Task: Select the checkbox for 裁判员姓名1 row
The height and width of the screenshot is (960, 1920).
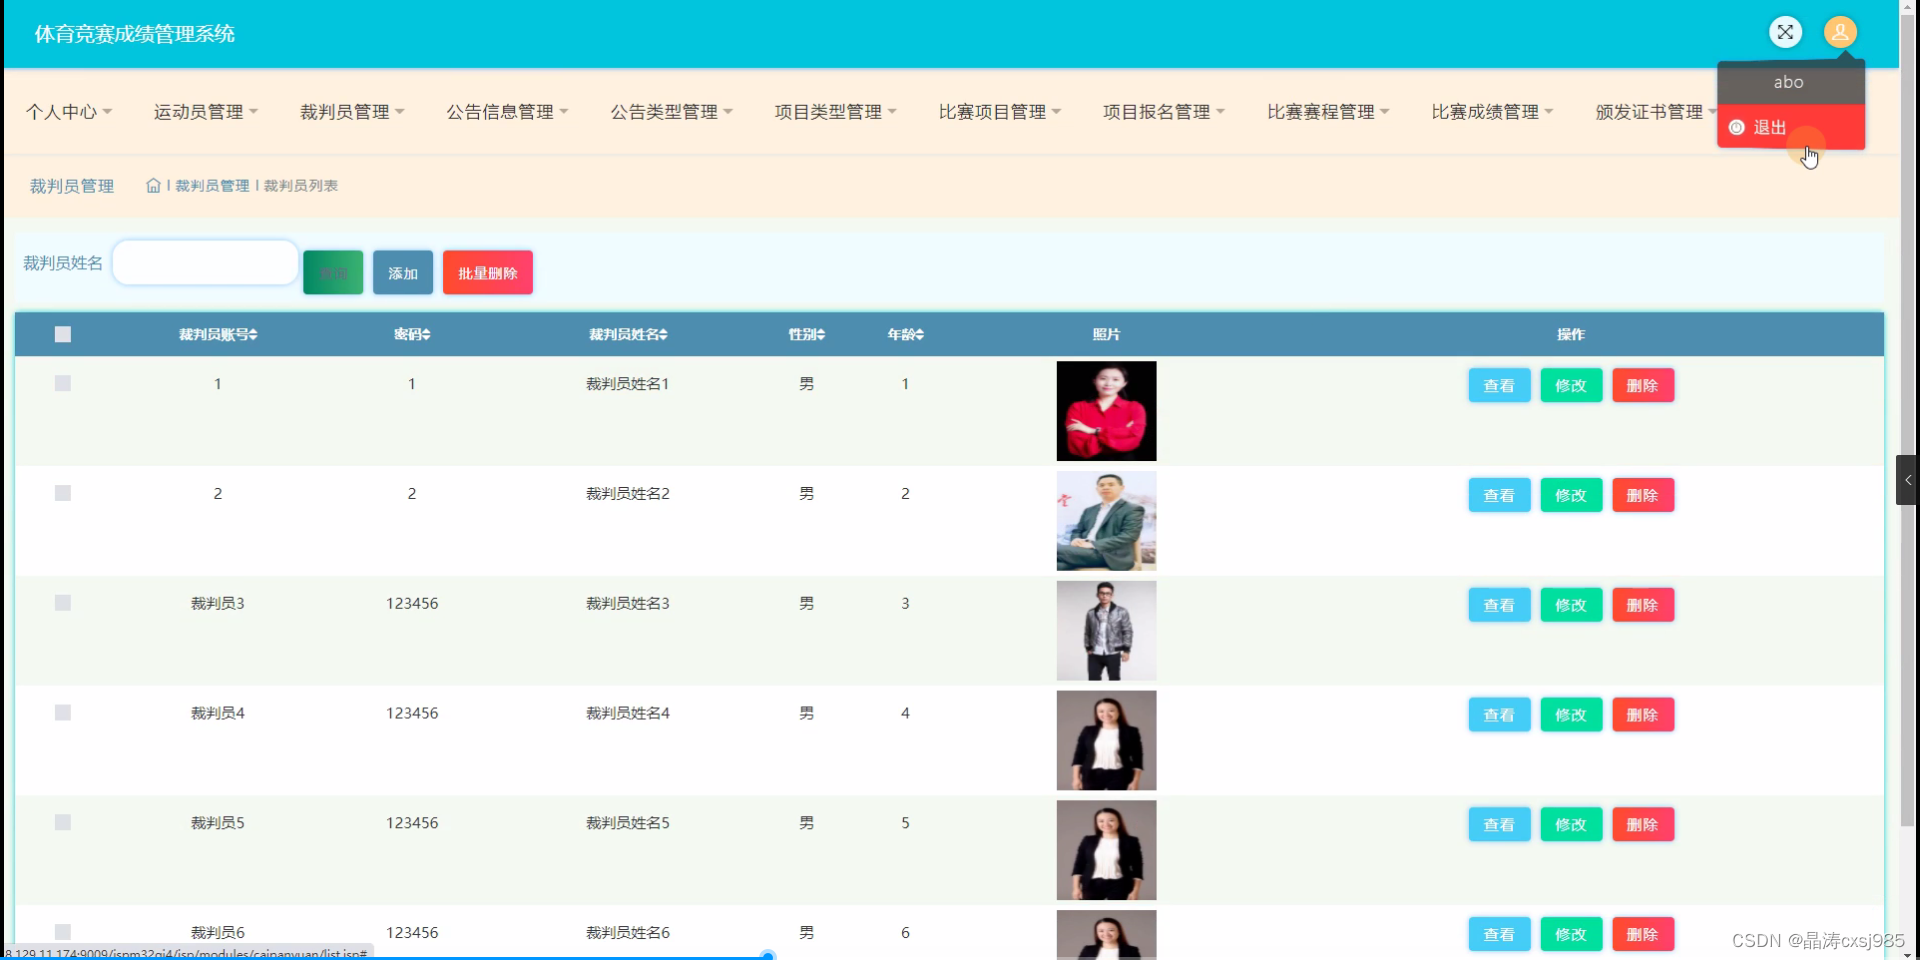Action: pyautogui.click(x=63, y=383)
